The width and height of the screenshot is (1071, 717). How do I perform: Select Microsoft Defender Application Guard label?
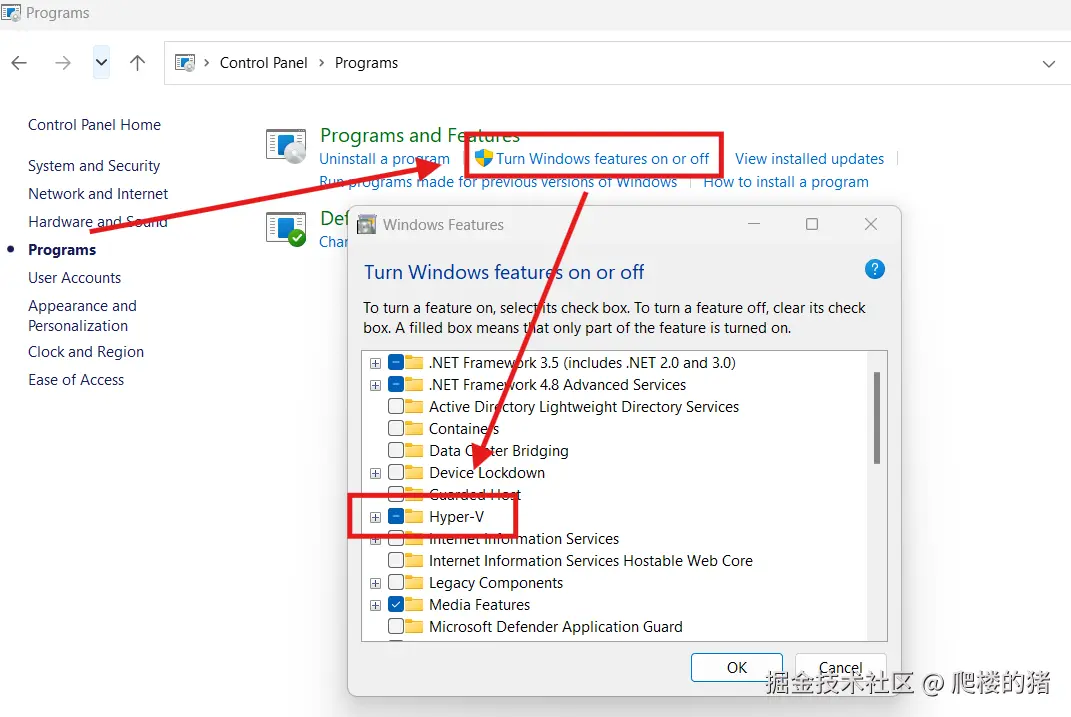(555, 626)
